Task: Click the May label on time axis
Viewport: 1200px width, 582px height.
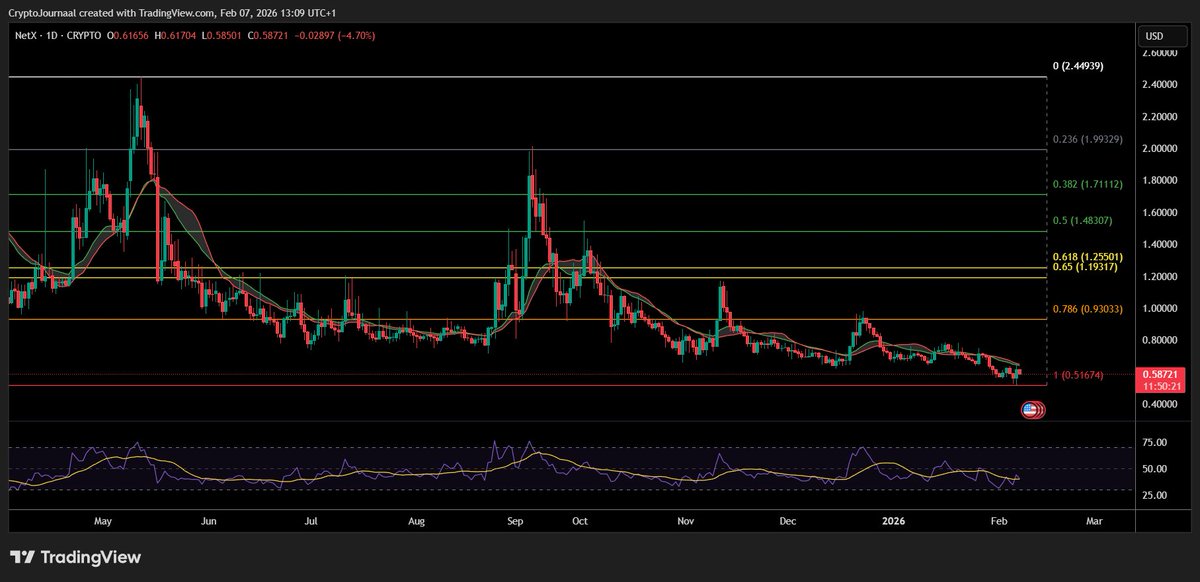Action: pyautogui.click(x=105, y=521)
